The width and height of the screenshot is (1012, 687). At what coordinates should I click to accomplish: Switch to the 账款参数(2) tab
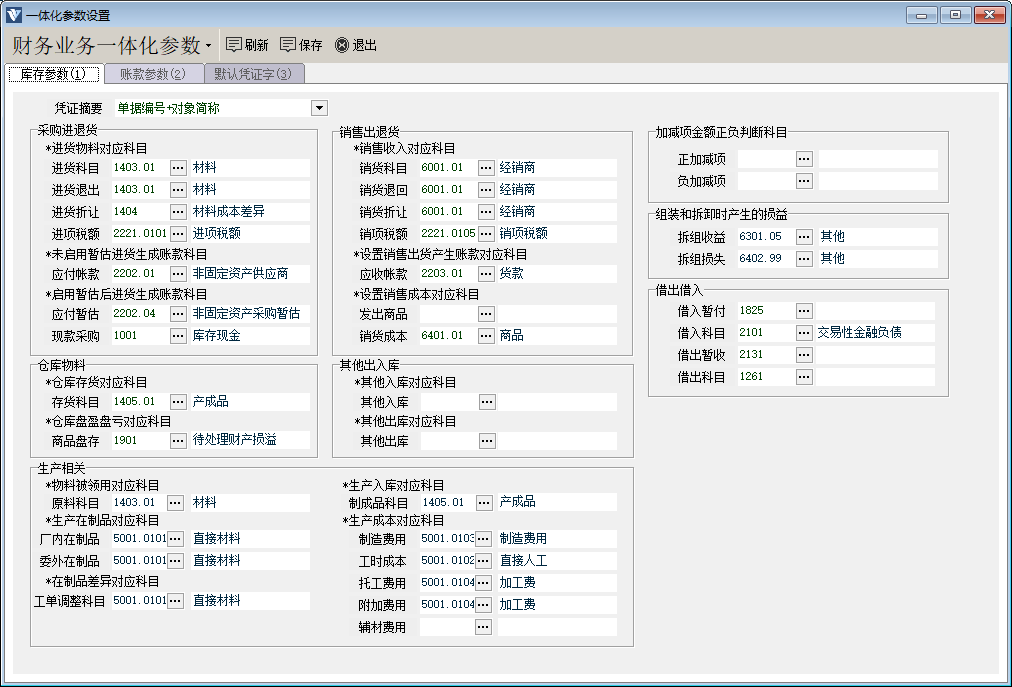pyautogui.click(x=152, y=74)
